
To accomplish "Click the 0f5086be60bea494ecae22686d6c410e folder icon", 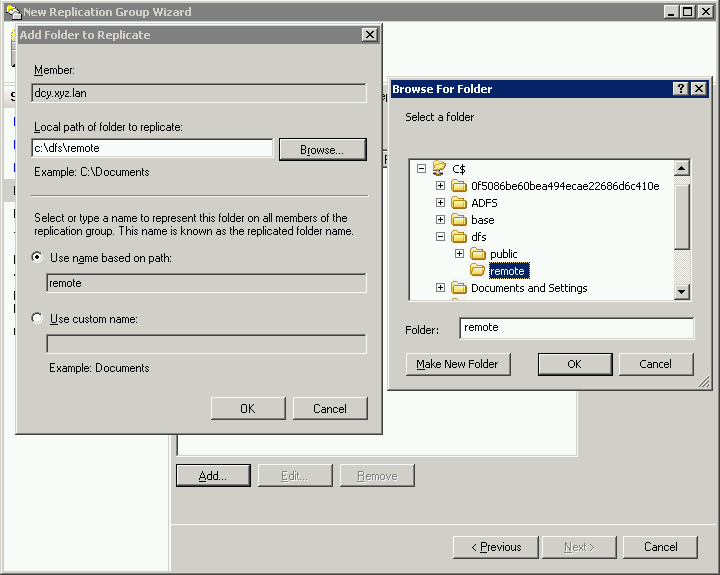I will pyautogui.click(x=459, y=186).
